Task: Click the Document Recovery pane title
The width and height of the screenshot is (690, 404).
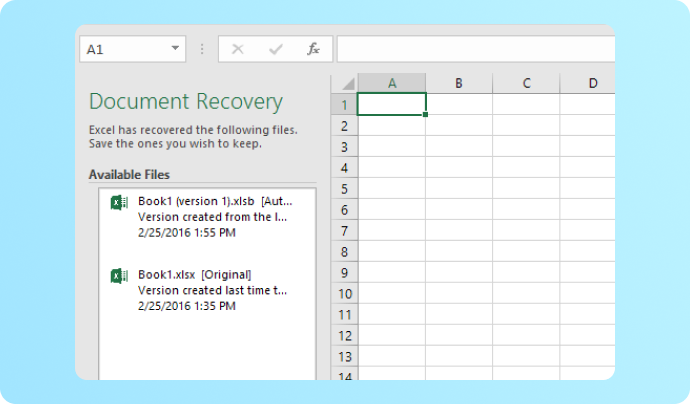Action: pyautogui.click(x=186, y=102)
